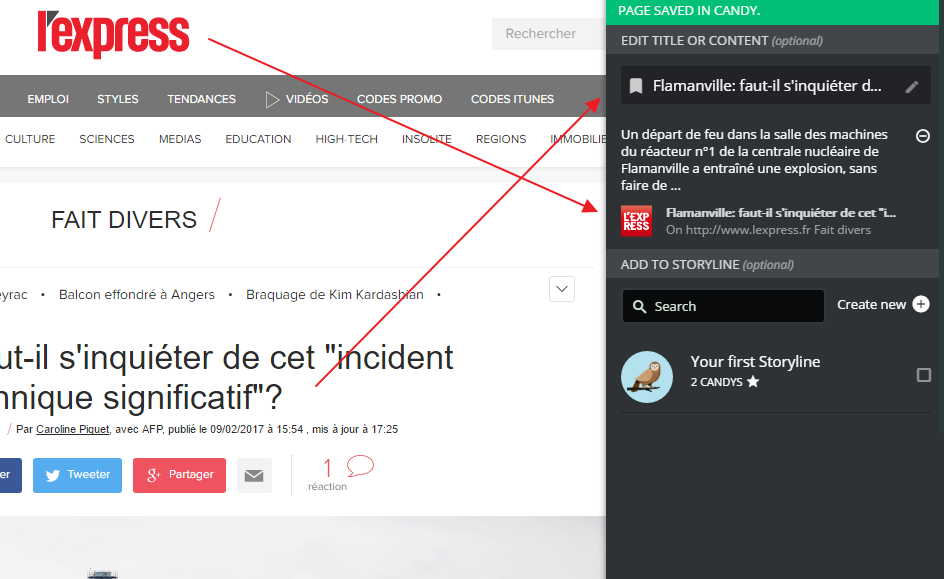Image resolution: width=944 pixels, height=579 pixels.
Task: Share article via the email envelope icon
Action: [254, 475]
